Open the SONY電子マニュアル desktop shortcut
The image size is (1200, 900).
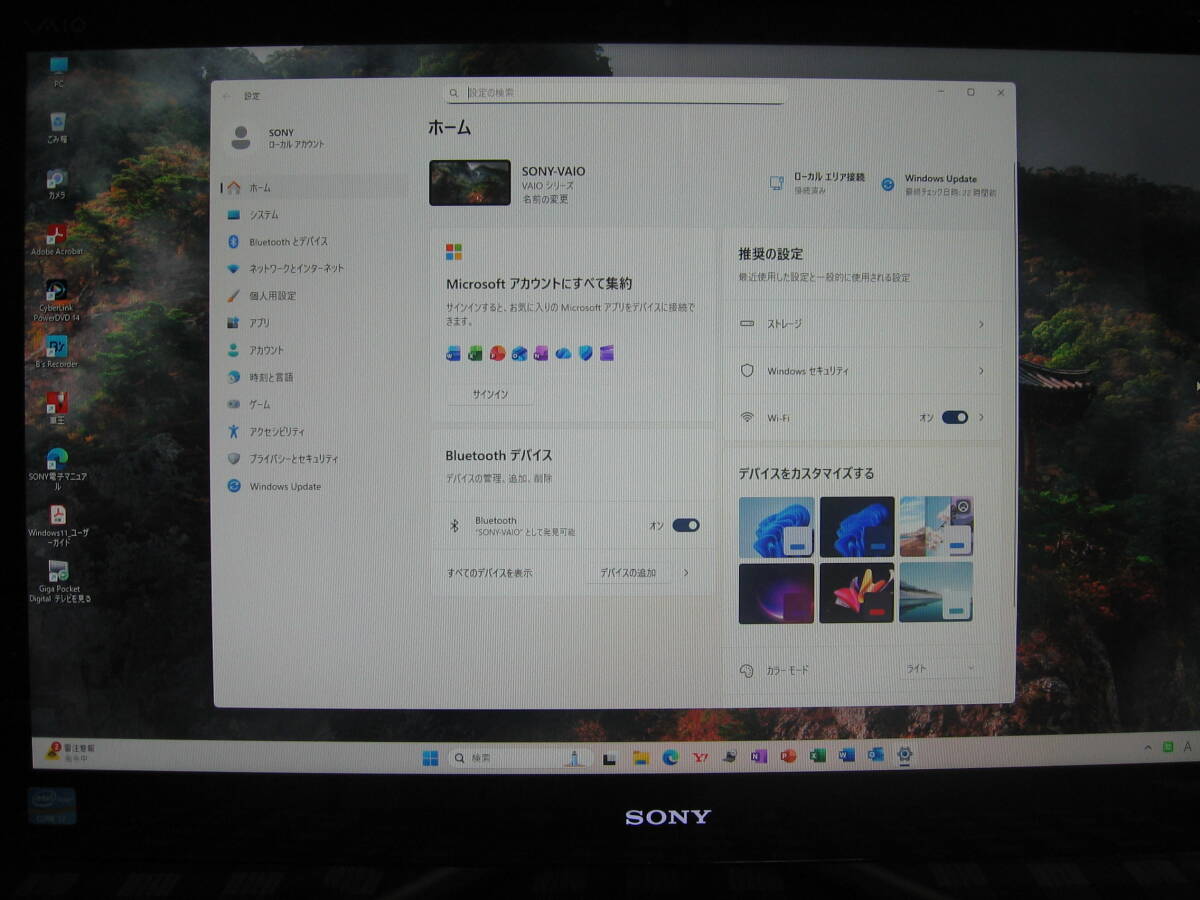pos(57,468)
